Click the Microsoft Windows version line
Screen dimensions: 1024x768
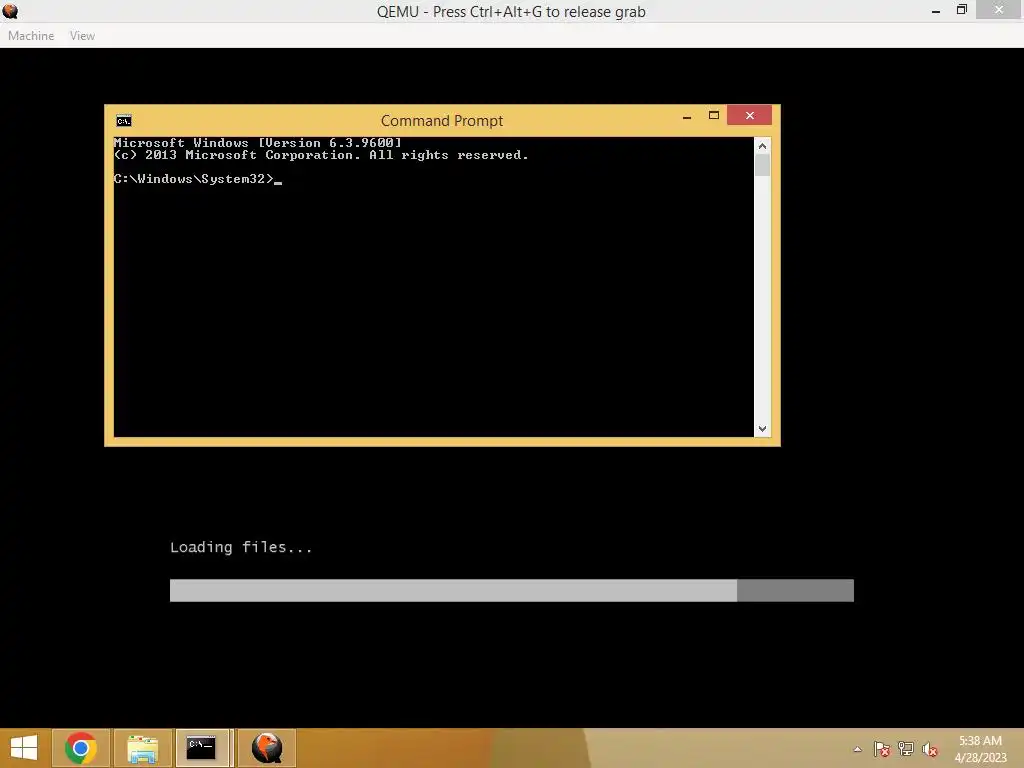tap(257, 142)
